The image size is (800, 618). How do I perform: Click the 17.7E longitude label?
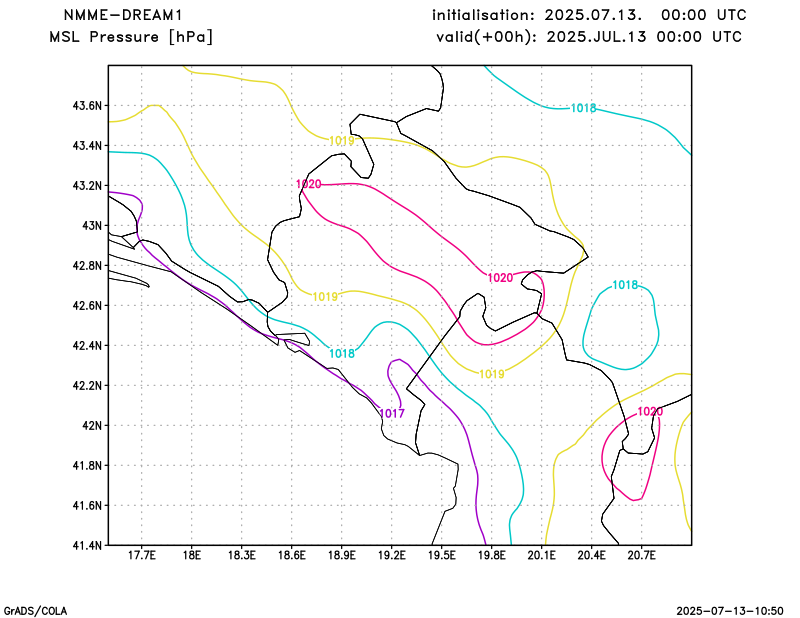[141, 555]
